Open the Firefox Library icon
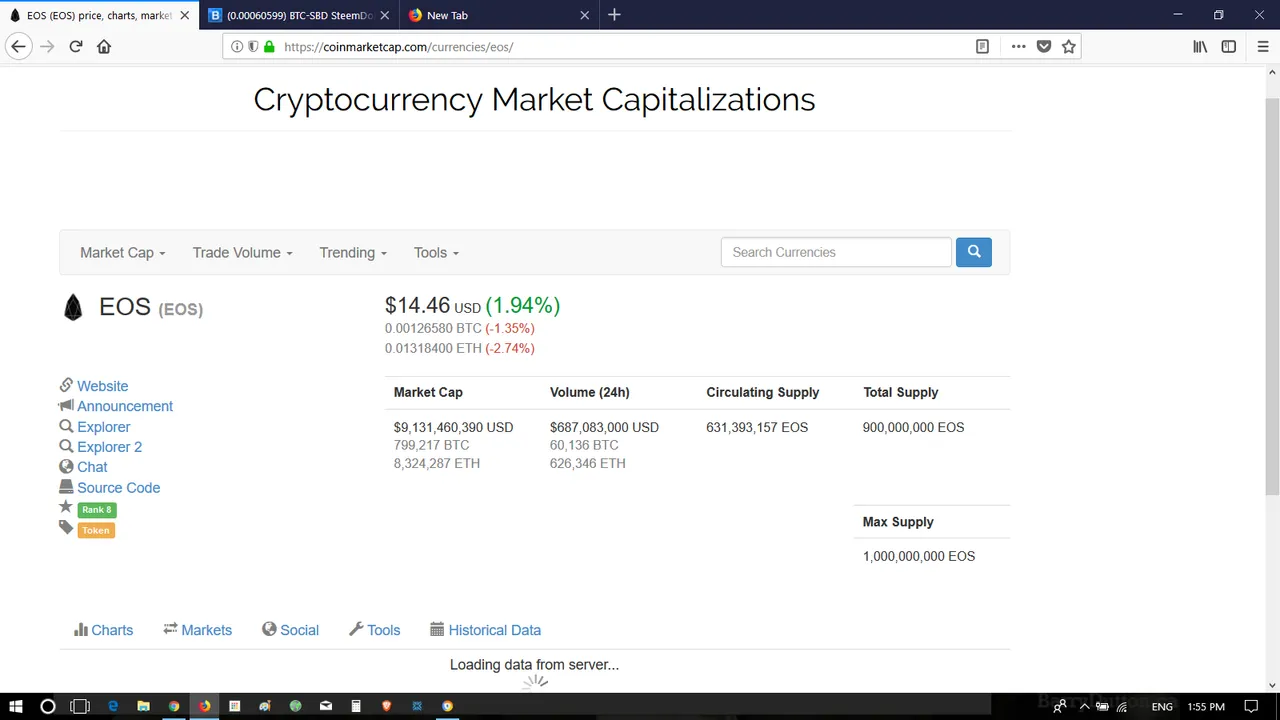Viewport: 1280px width, 720px height. 1200,47
